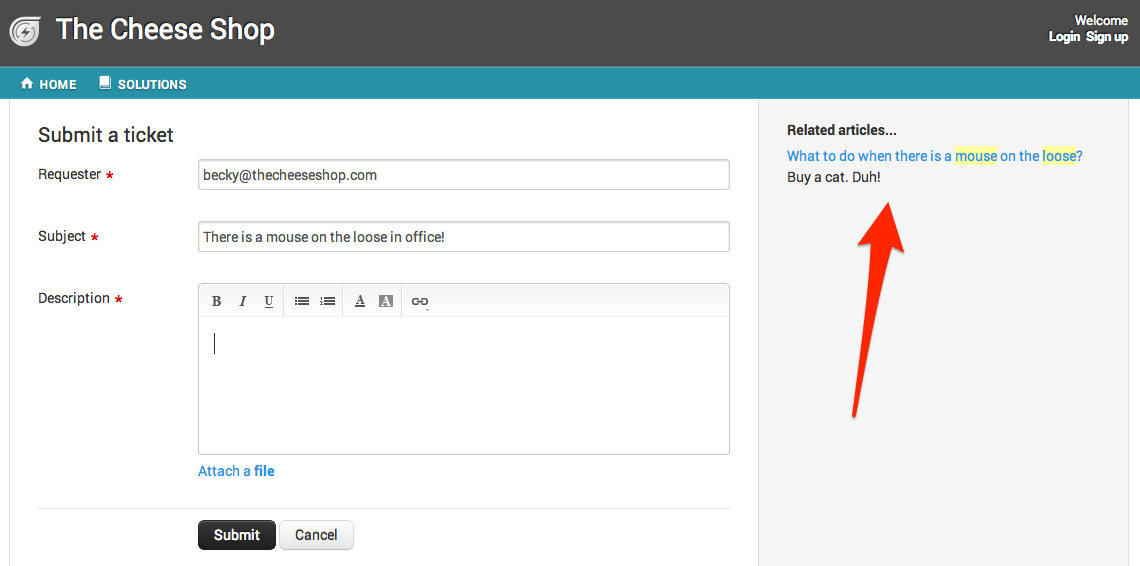Click the "Buy a cat. Duh!" text

834,177
